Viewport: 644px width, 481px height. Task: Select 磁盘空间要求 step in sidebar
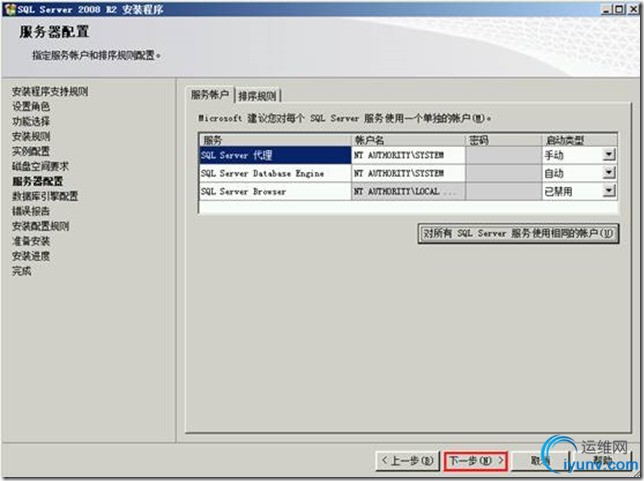(40, 166)
